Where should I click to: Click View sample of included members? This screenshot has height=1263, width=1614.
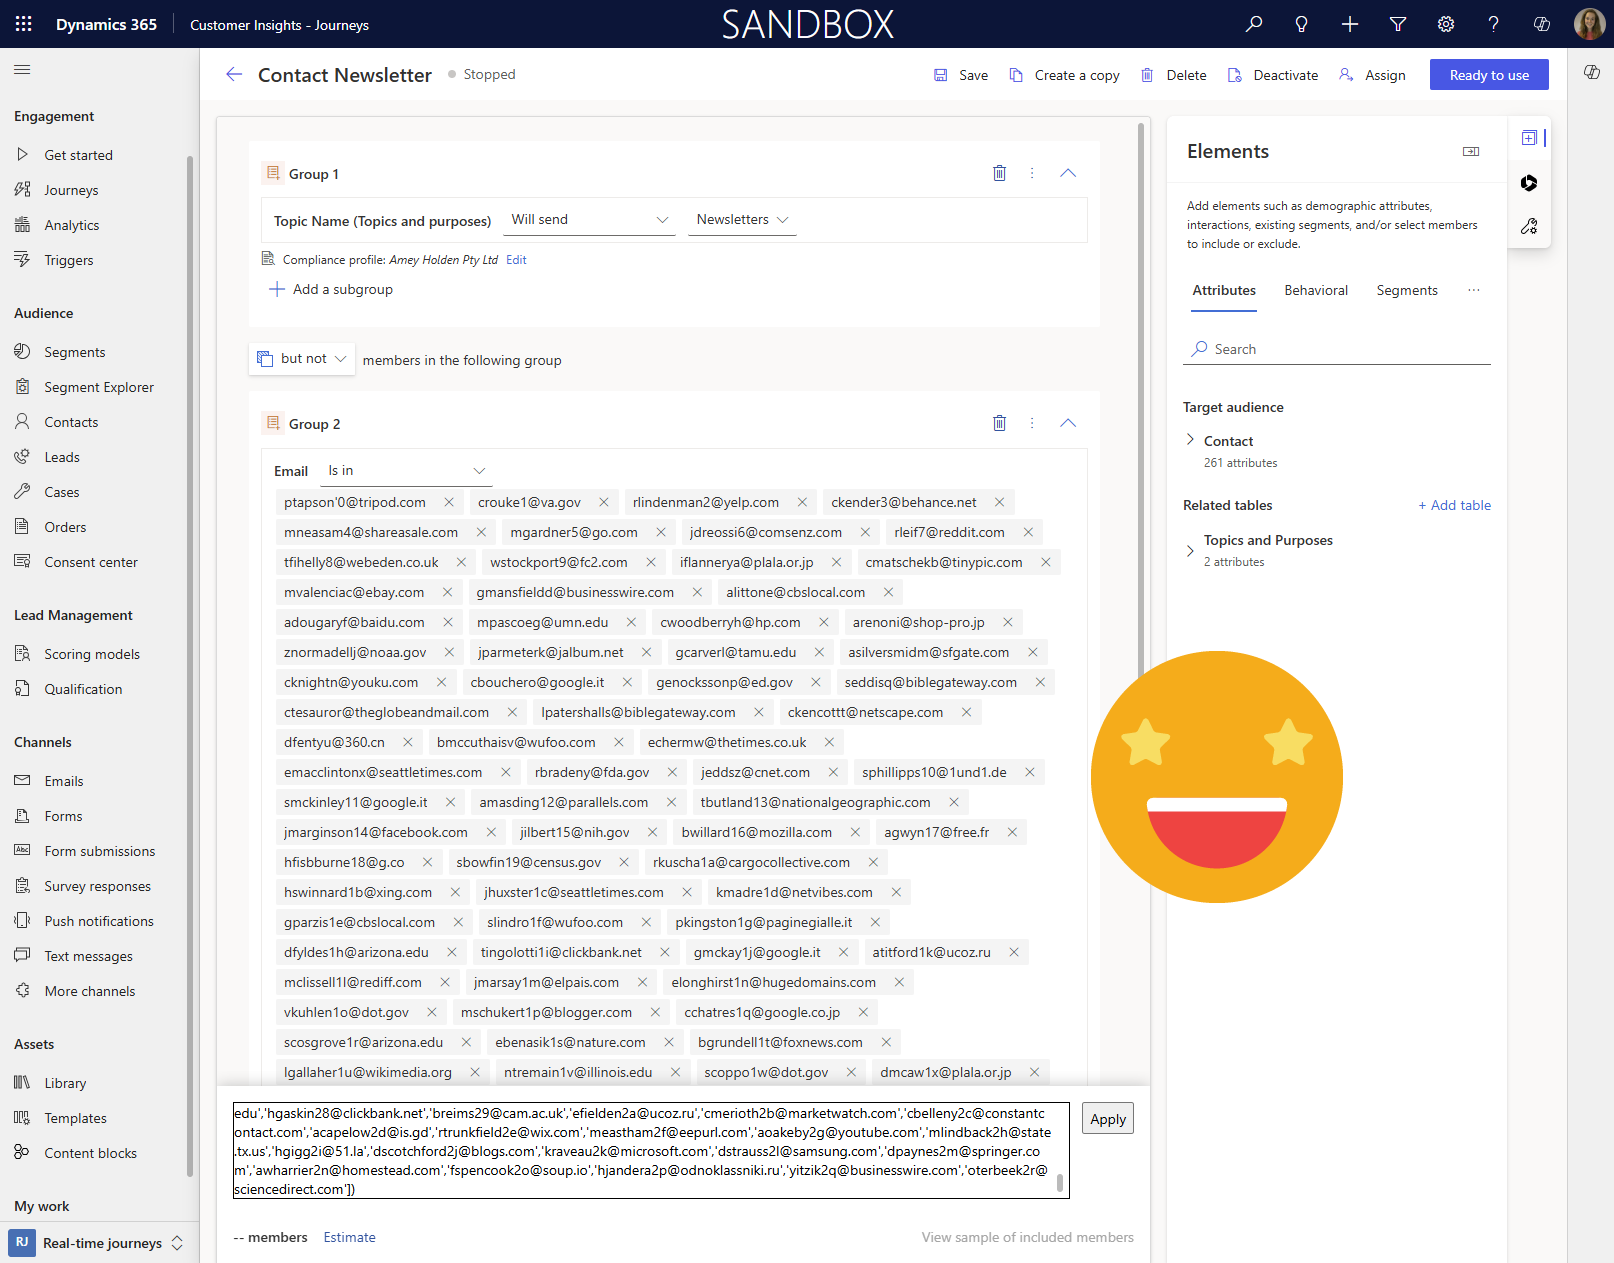[1027, 1237]
